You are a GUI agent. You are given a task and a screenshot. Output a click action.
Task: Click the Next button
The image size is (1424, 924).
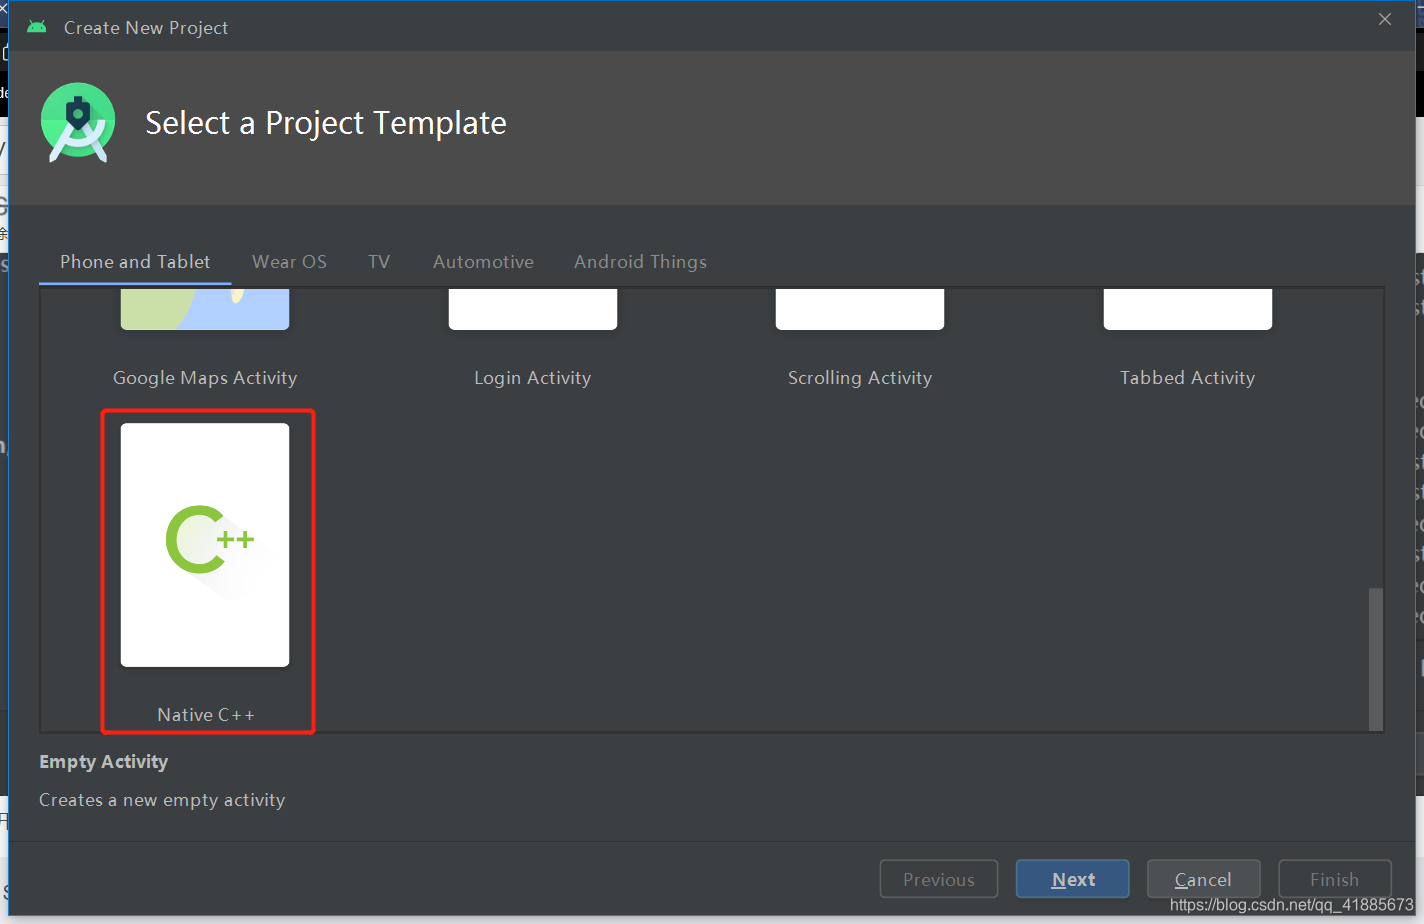[x=1073, y=879]
